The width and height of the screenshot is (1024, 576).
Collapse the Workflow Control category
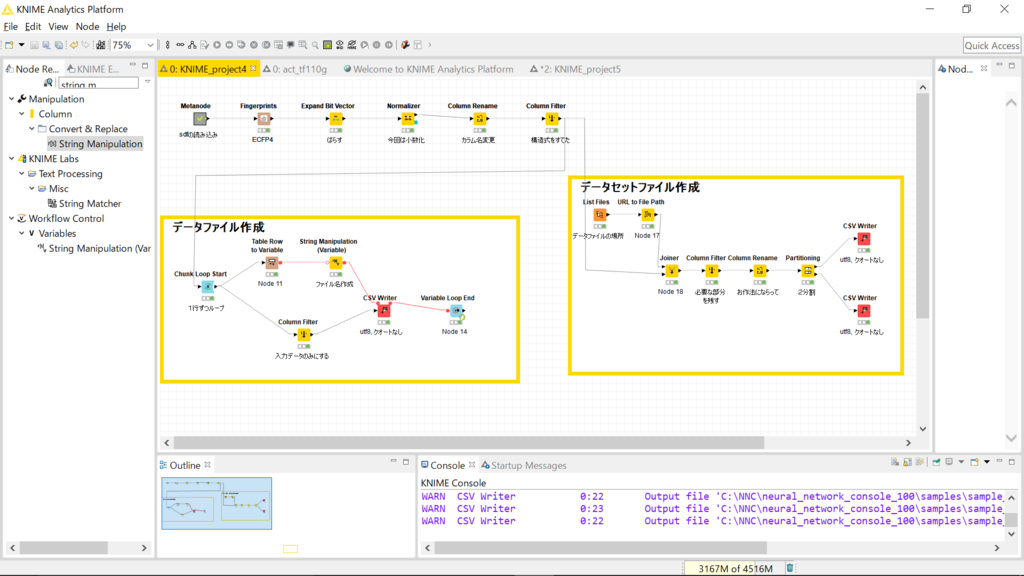click(11, 218)
